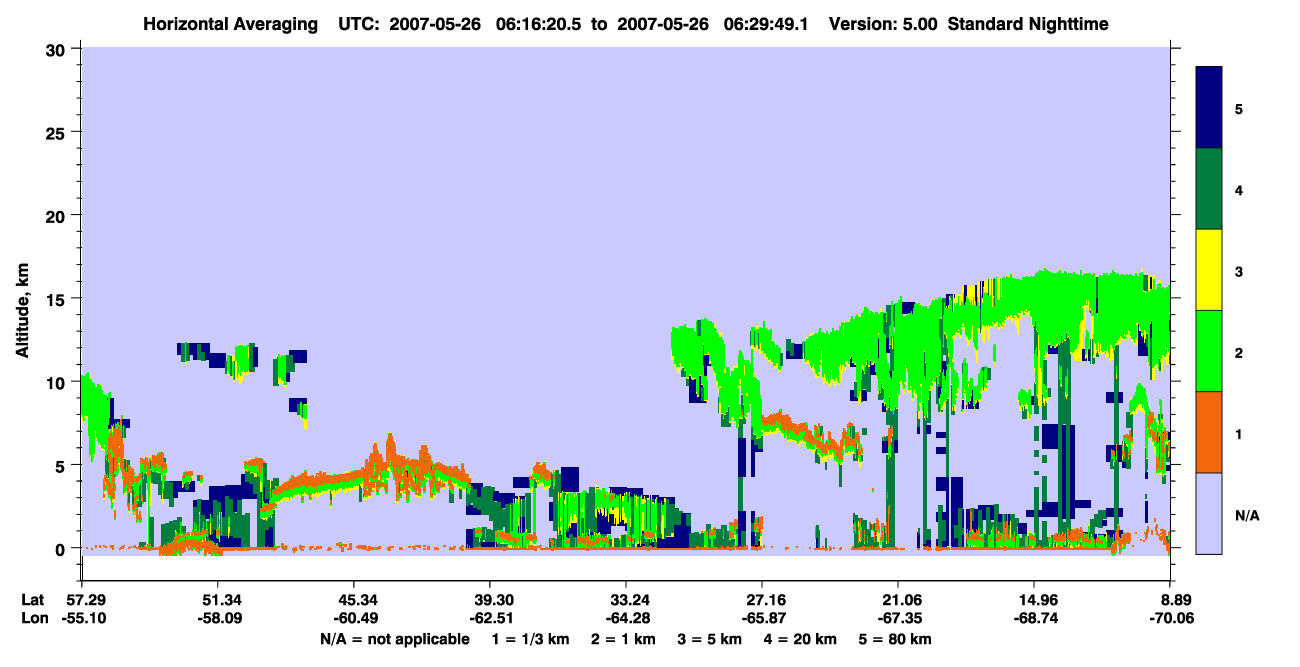Click longitude value -70.06
The height and width of the screenshot is (667, 1300).
pos(1170,618)
